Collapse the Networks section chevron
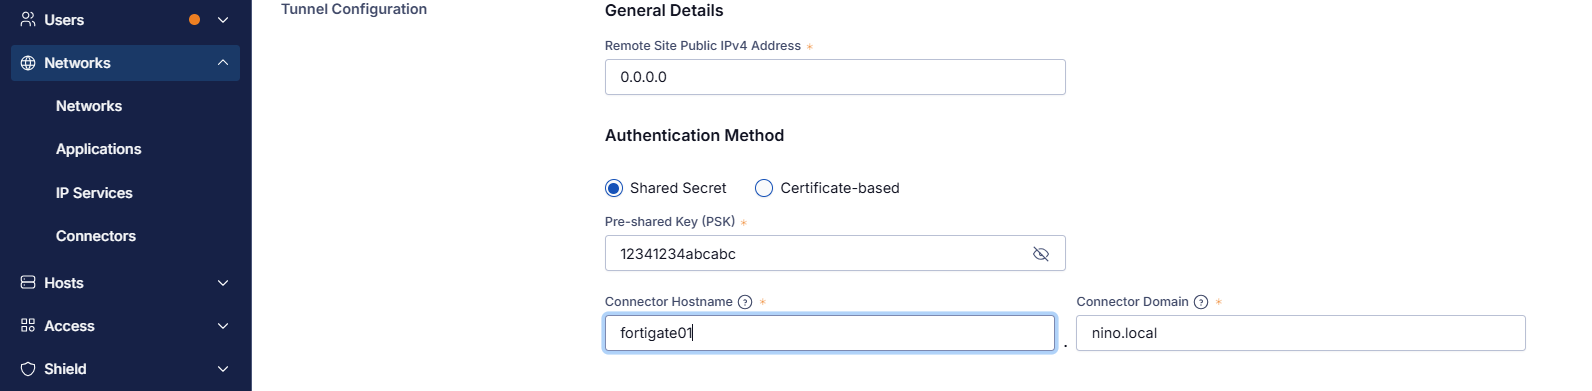 click(x=223, y=63)
